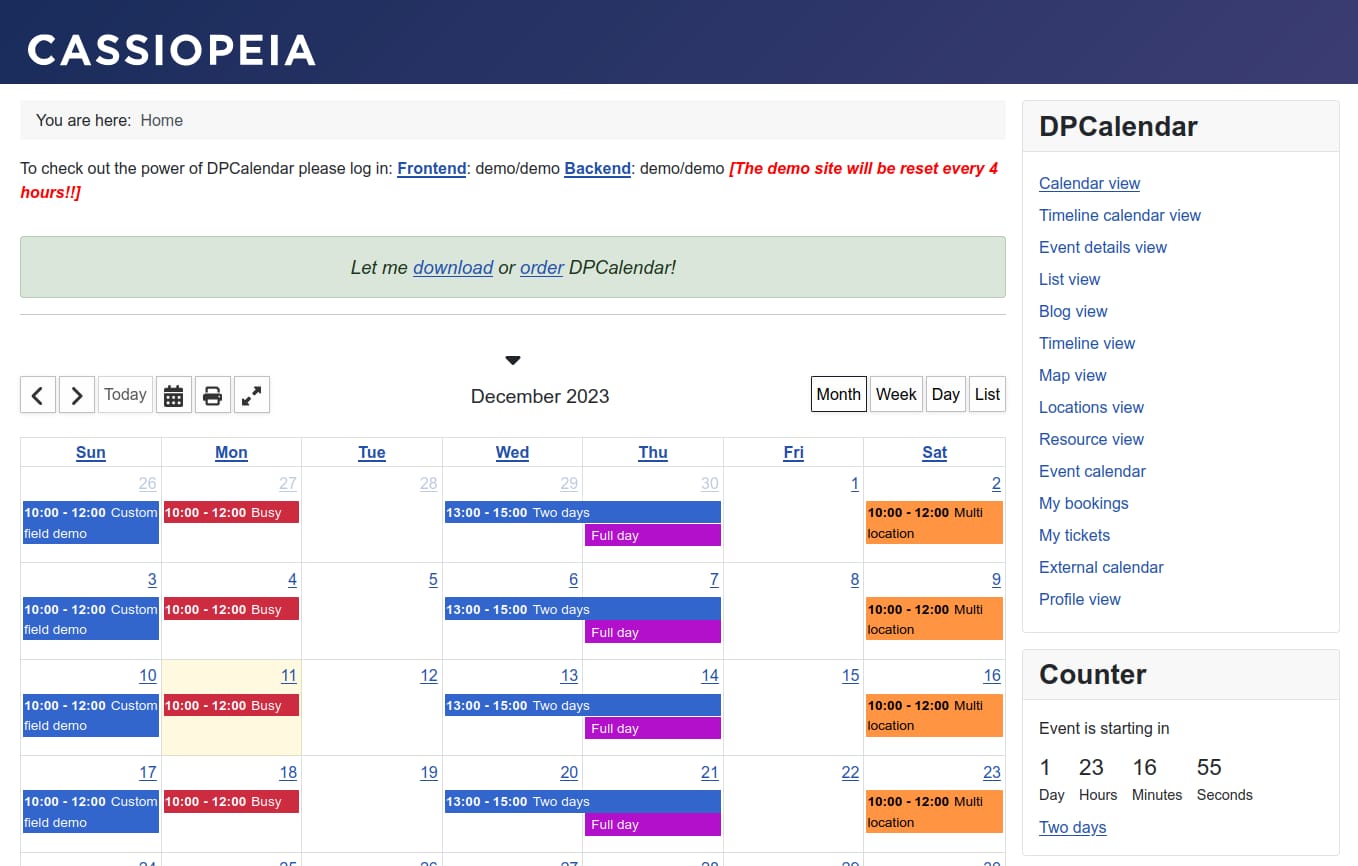Go to the previous month arrow
Viewport: 1358px width, 866px height.
[x=38, y=395]
